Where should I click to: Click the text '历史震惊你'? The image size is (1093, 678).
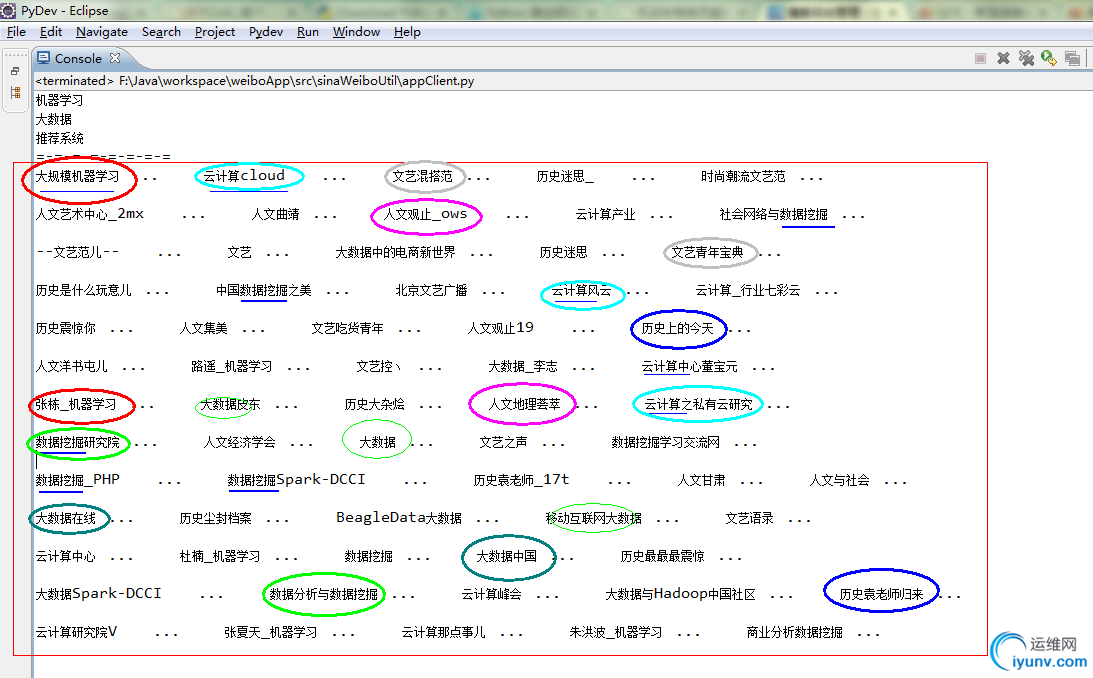click(66, 328)
